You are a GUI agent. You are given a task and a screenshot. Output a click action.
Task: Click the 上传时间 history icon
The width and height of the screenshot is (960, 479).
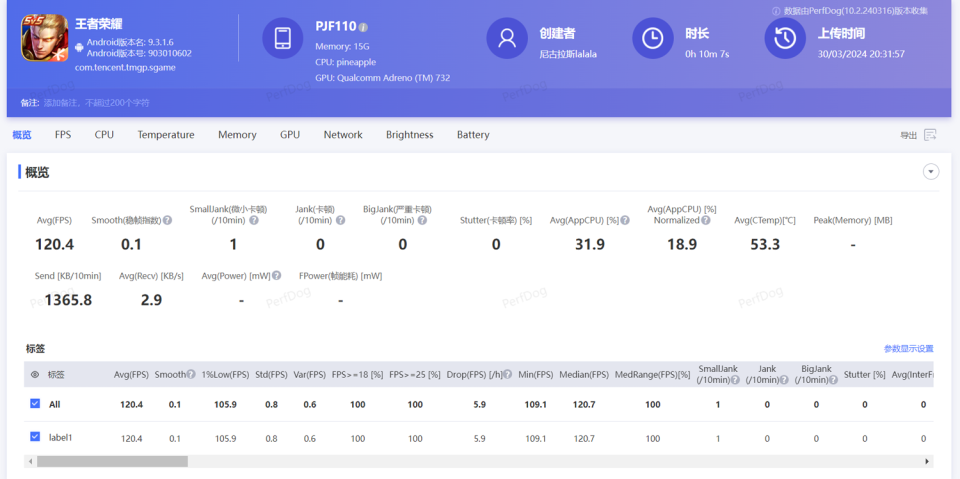pos(785,38)
